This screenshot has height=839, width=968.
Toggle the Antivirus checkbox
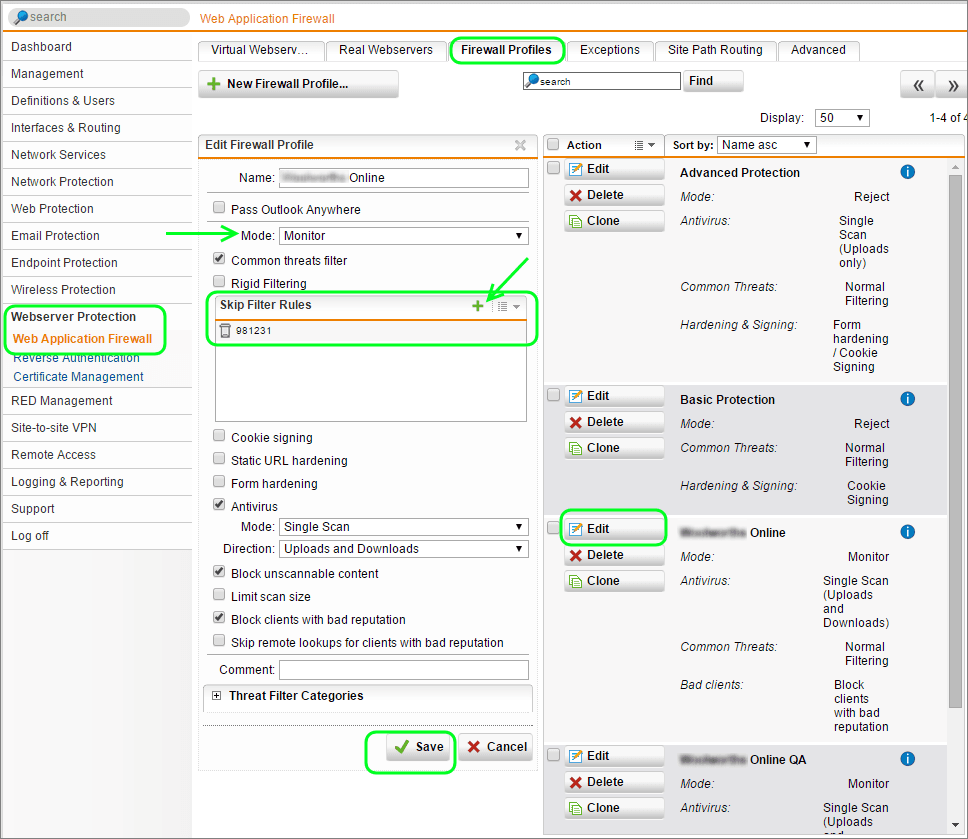pos(219,504)
